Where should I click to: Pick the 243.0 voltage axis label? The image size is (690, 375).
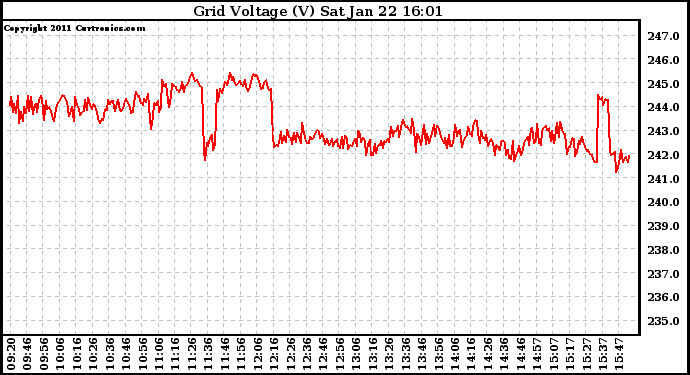pos(663,132)
